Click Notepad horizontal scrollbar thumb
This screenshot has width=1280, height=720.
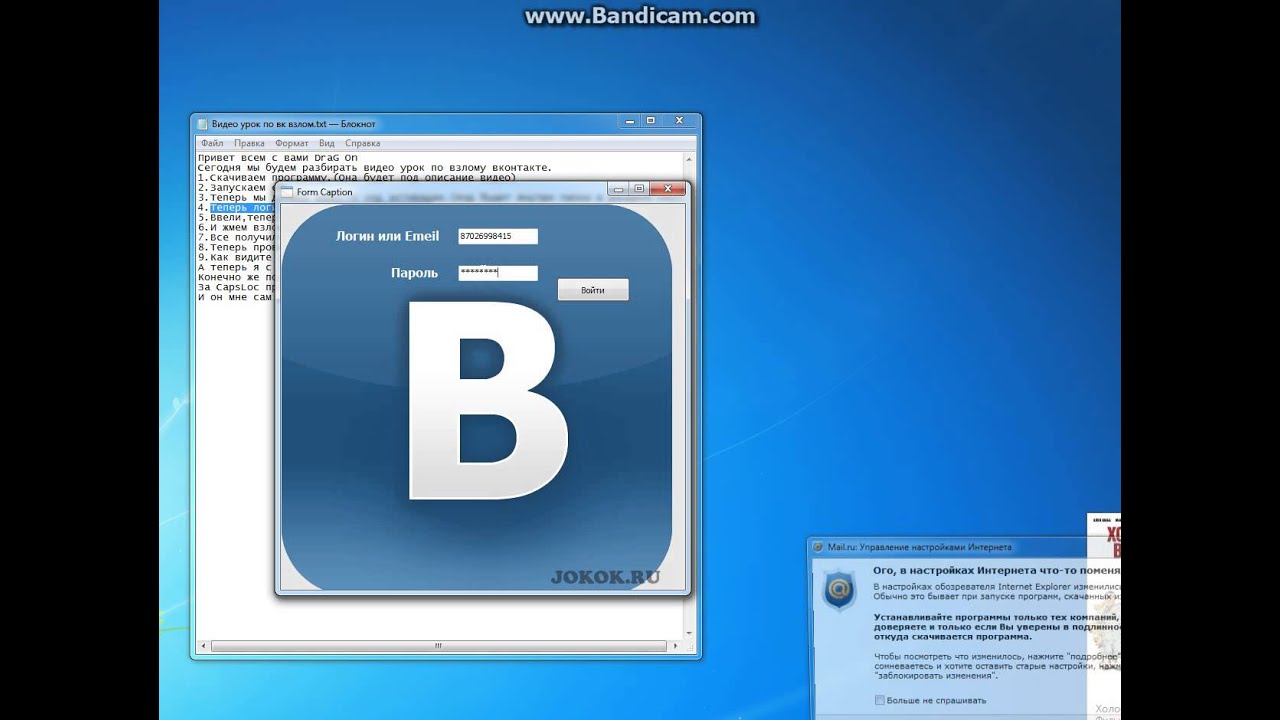438,646
